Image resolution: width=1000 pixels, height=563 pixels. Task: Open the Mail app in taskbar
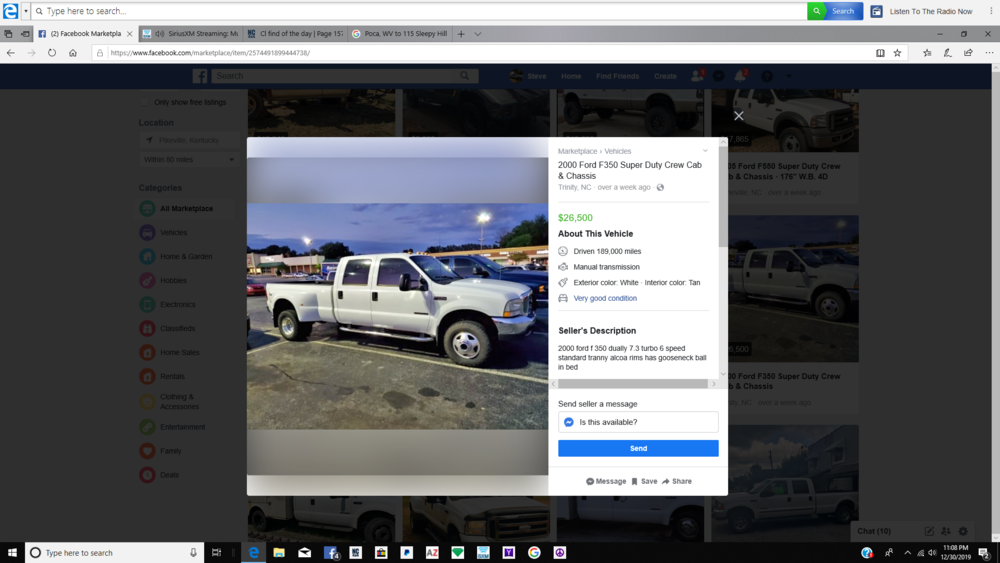tap(305, 553)
